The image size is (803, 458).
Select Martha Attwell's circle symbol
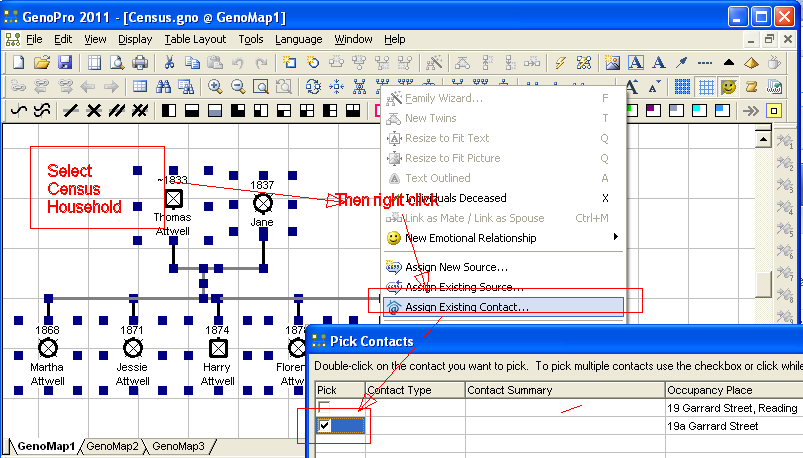[48, 348]
